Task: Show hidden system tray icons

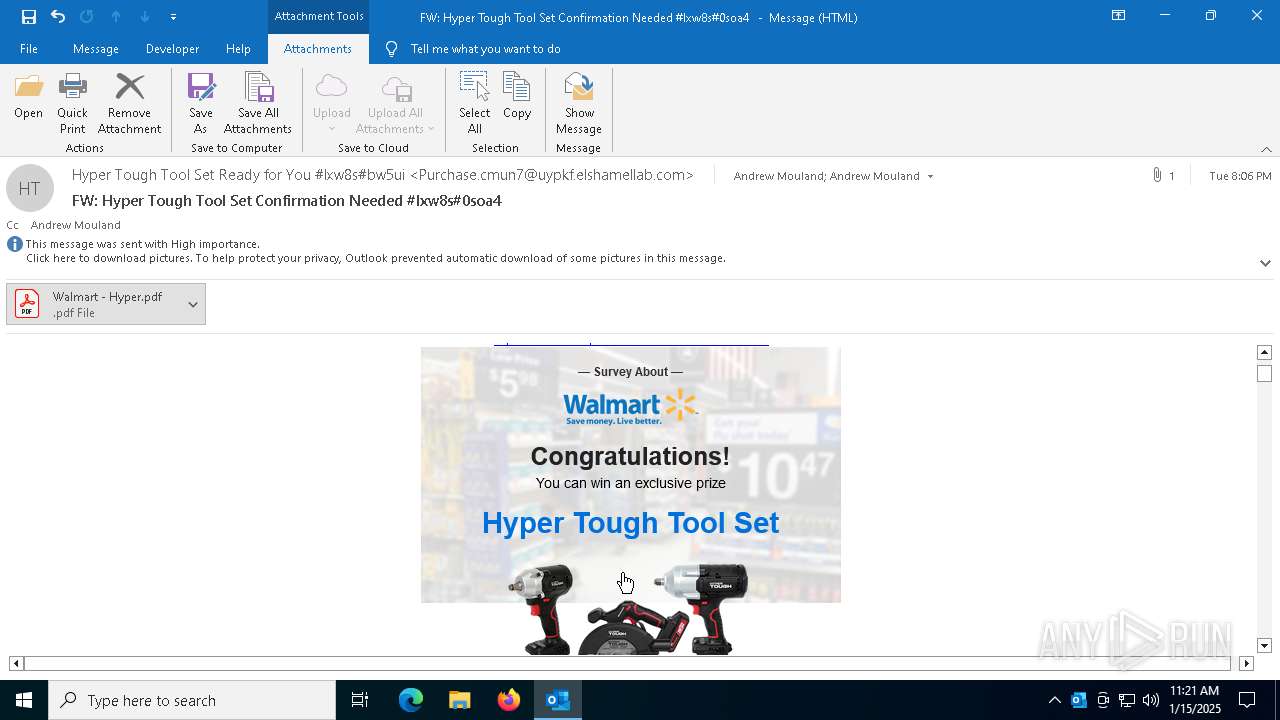Action: tap(1054, 700)
